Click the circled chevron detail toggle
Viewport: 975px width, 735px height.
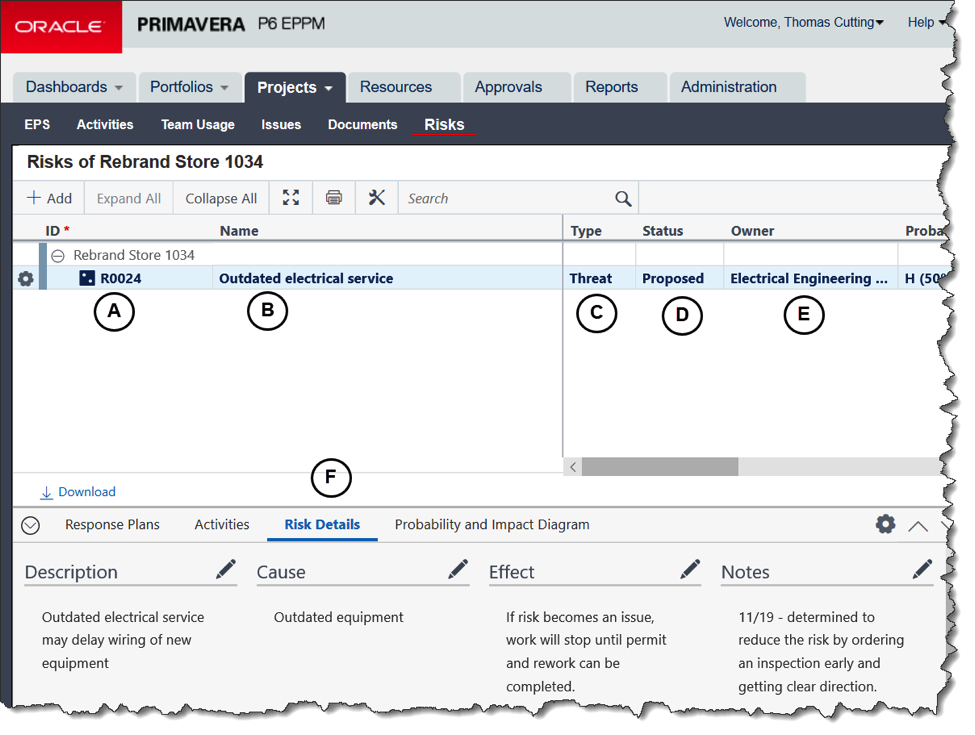tap(30, 525)
